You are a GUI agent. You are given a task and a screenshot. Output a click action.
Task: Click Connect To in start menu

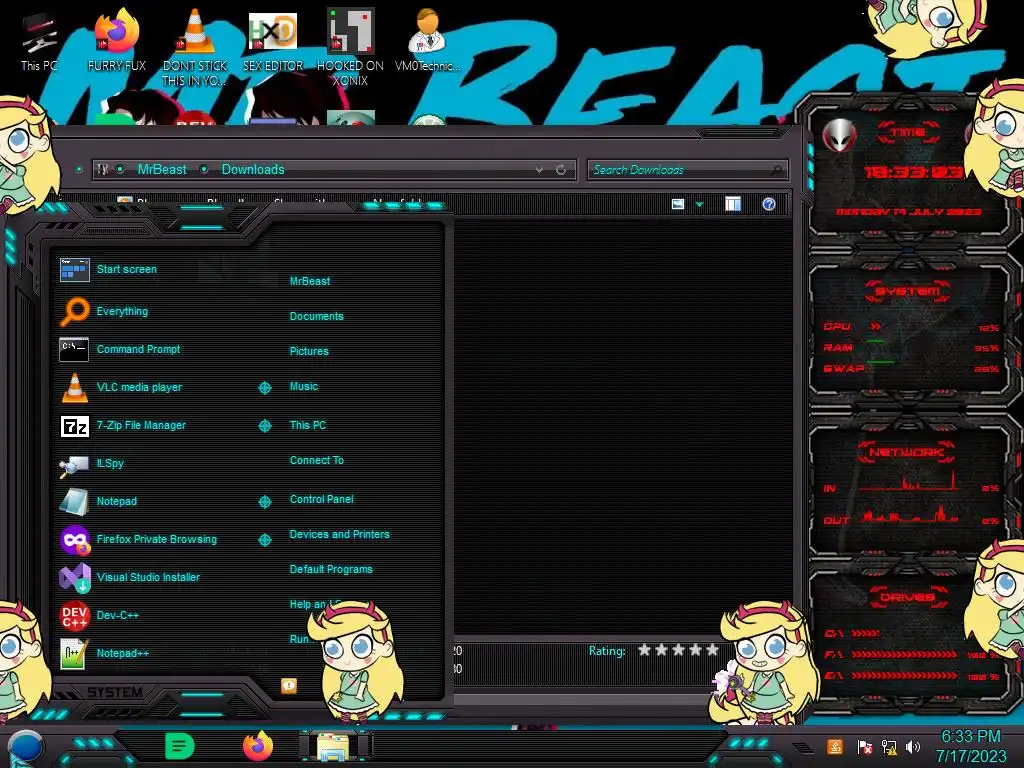(316, 460)
